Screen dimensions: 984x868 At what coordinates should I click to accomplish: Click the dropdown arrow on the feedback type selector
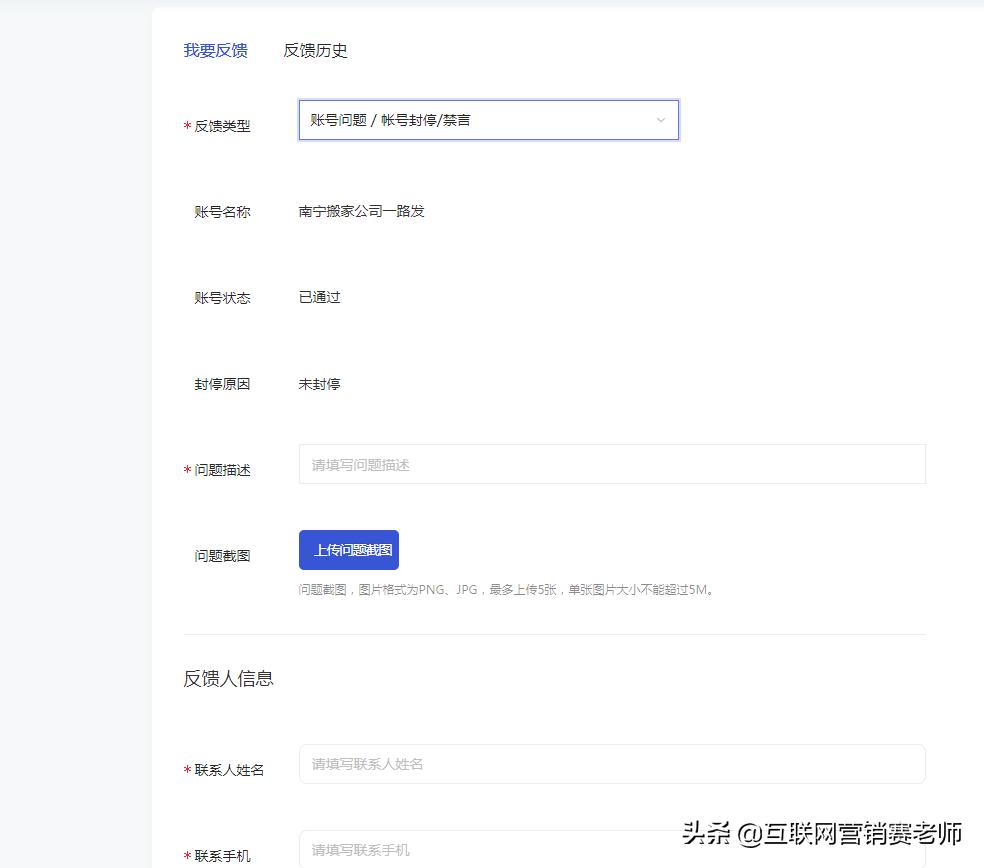tap(660, 120)
